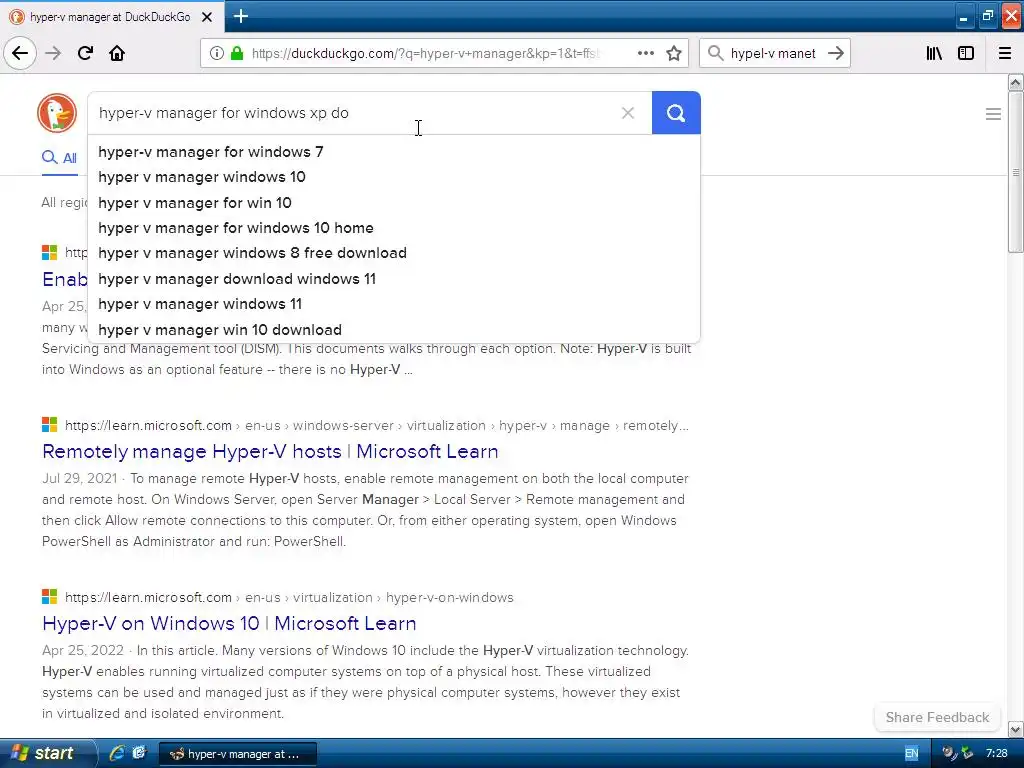This screenshot has height=768, width=1024.
Task: Submit Firefox search box with arrow
Action: tap(836, 53)
